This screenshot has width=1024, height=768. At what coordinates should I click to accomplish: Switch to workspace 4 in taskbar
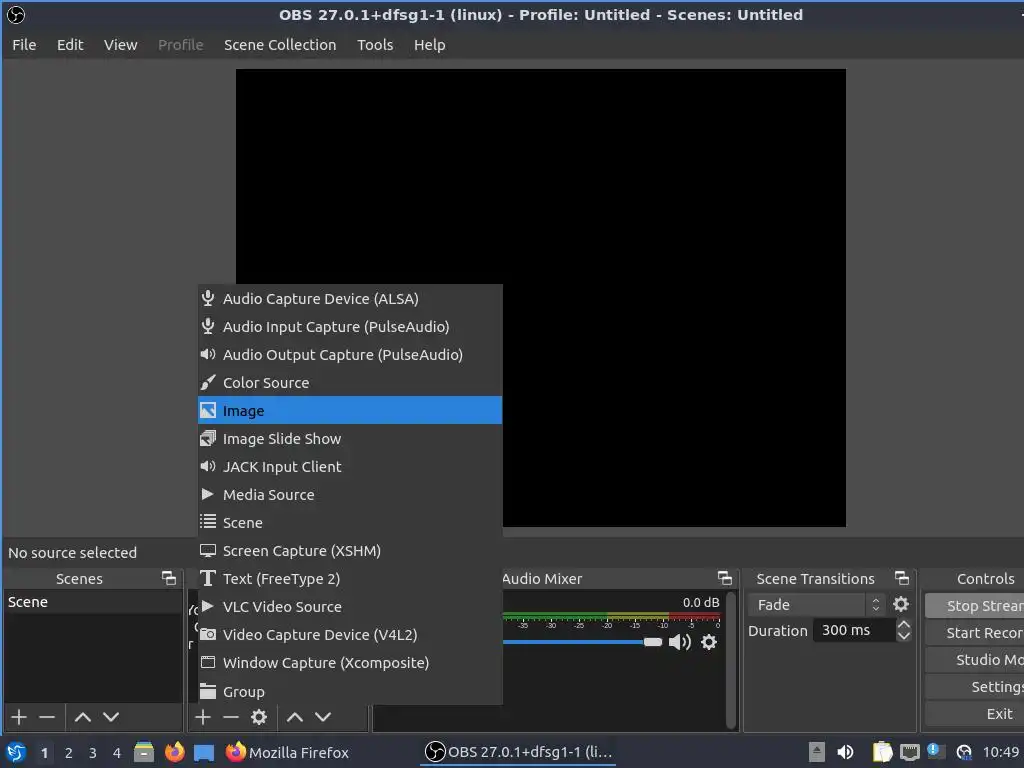pos(117,753)
